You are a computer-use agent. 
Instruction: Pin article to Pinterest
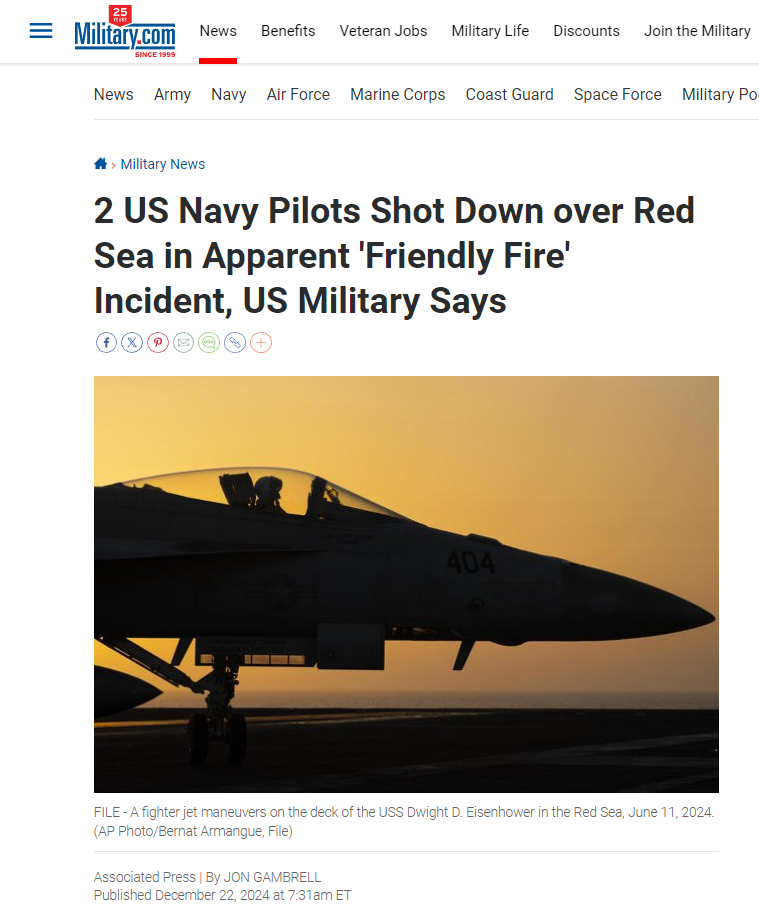click(158, 343)
